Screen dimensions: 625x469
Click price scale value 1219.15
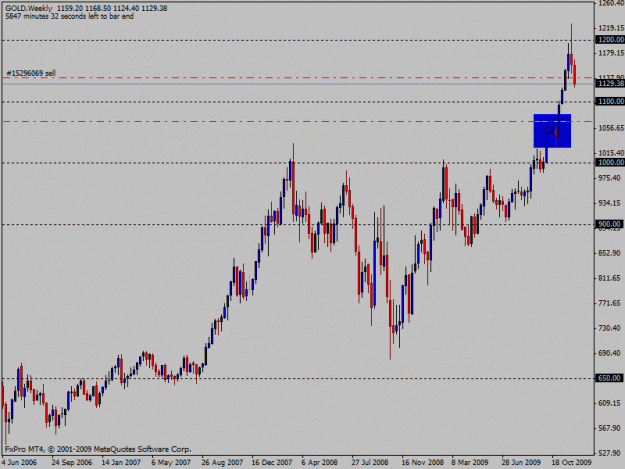pos(611,28)
